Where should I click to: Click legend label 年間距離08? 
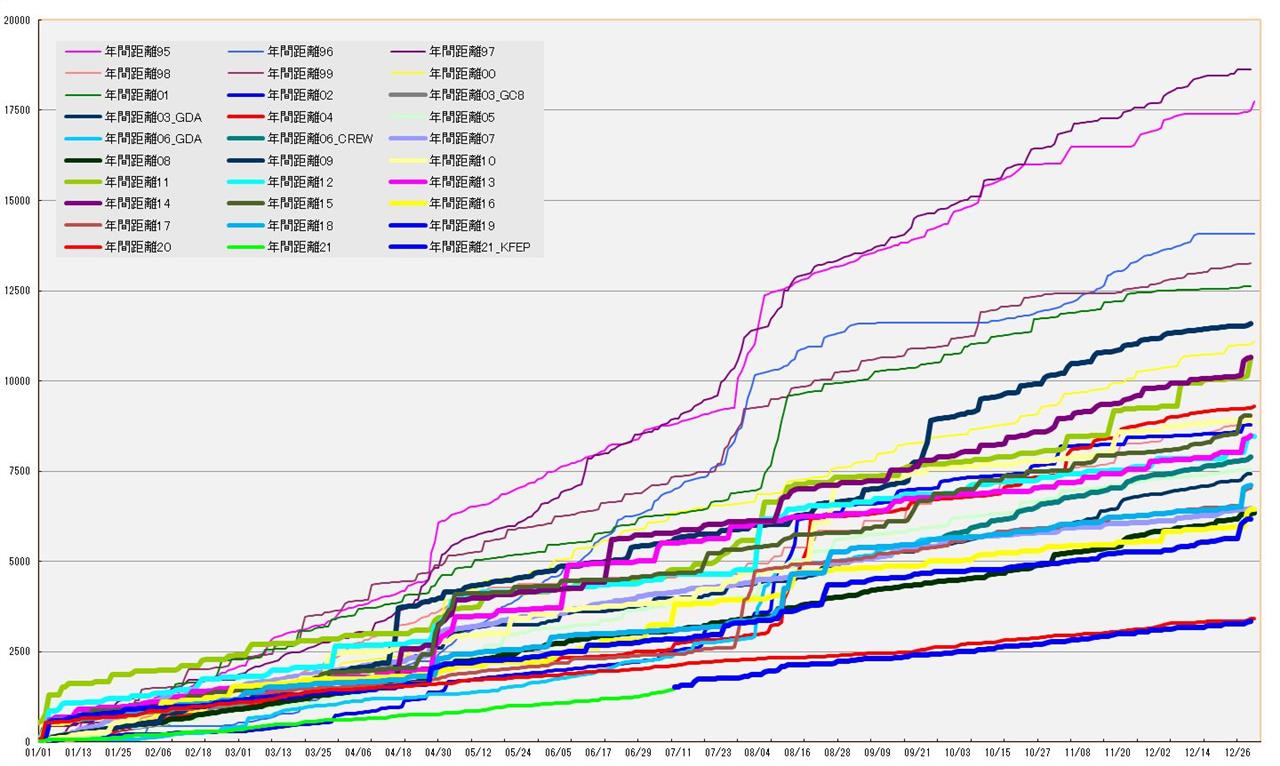click(138, 160)
